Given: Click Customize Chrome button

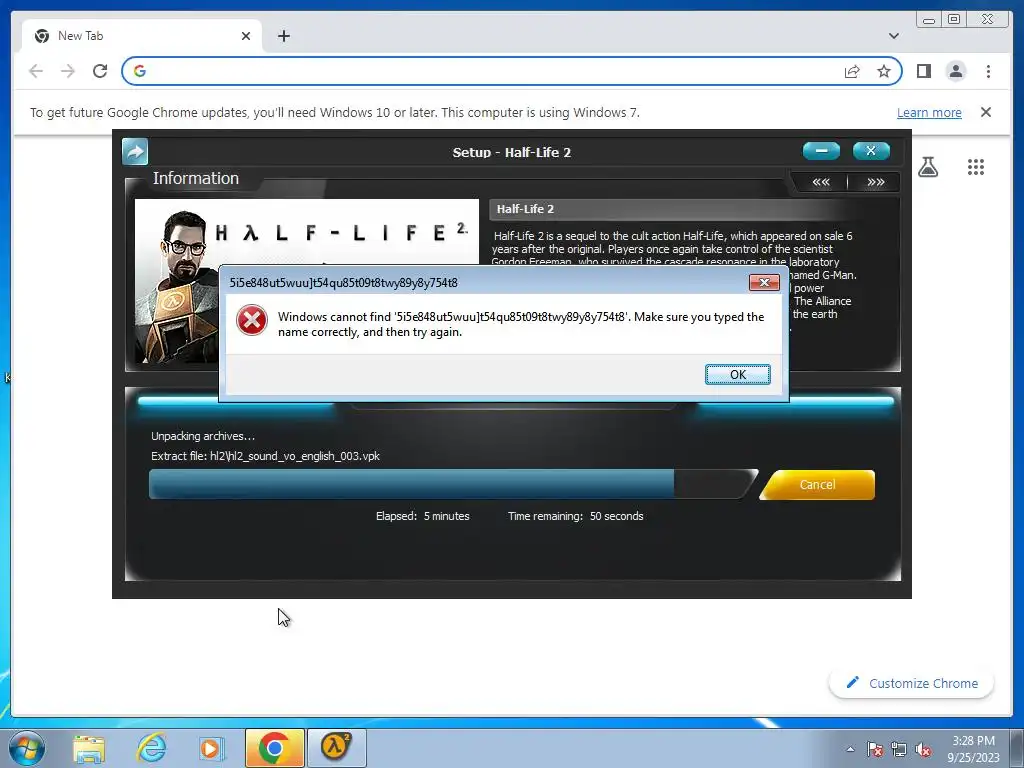Looking at the screenshot, I should [x=912, y=683].
